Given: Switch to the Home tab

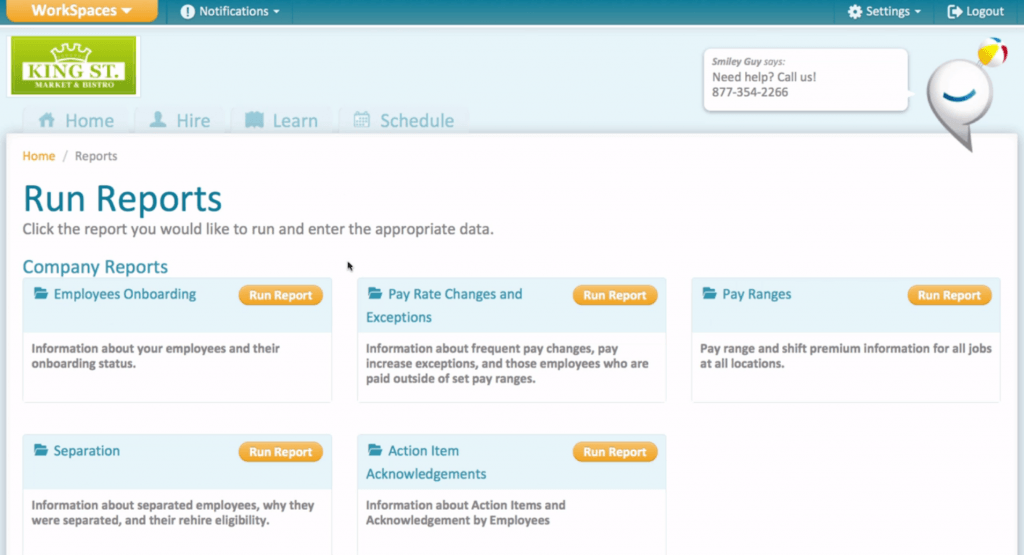Looking at the screenshot, I should click(x=76, y=120).
